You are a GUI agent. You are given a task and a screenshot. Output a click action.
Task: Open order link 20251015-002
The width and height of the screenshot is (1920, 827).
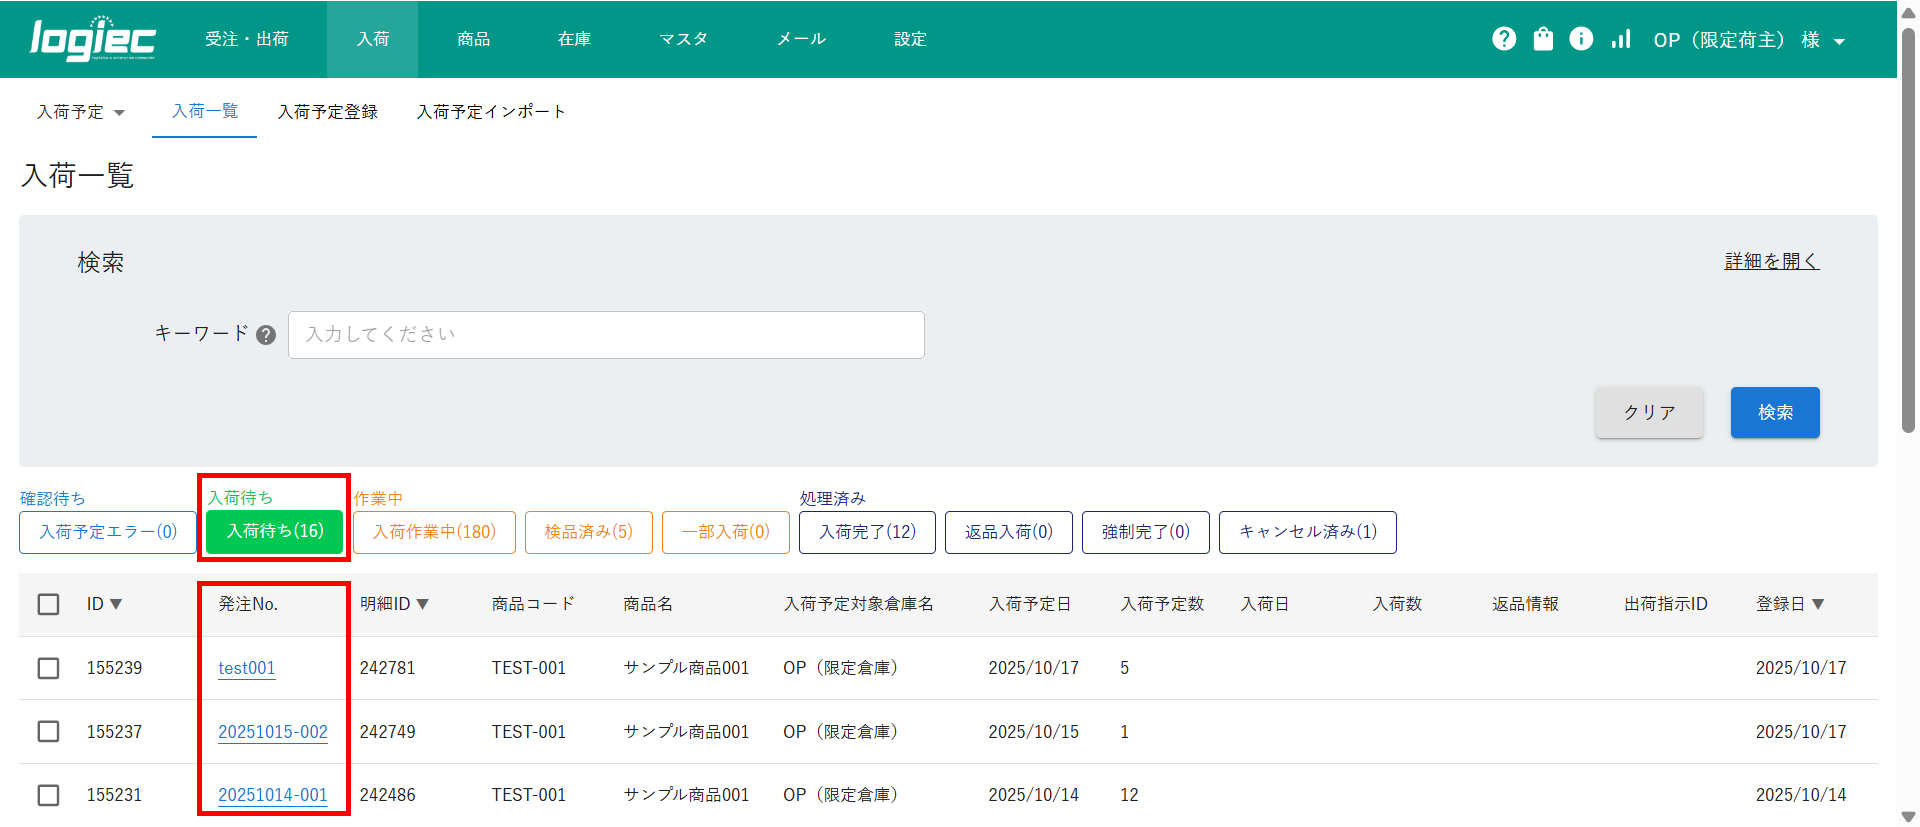click(273, 732)
